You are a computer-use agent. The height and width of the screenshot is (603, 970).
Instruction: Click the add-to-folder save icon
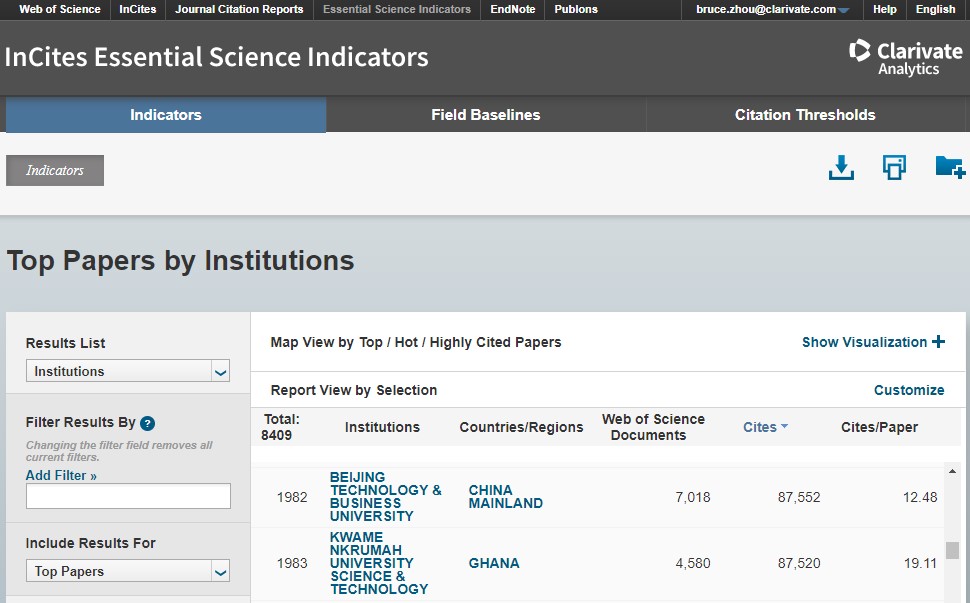coord(948,167)
